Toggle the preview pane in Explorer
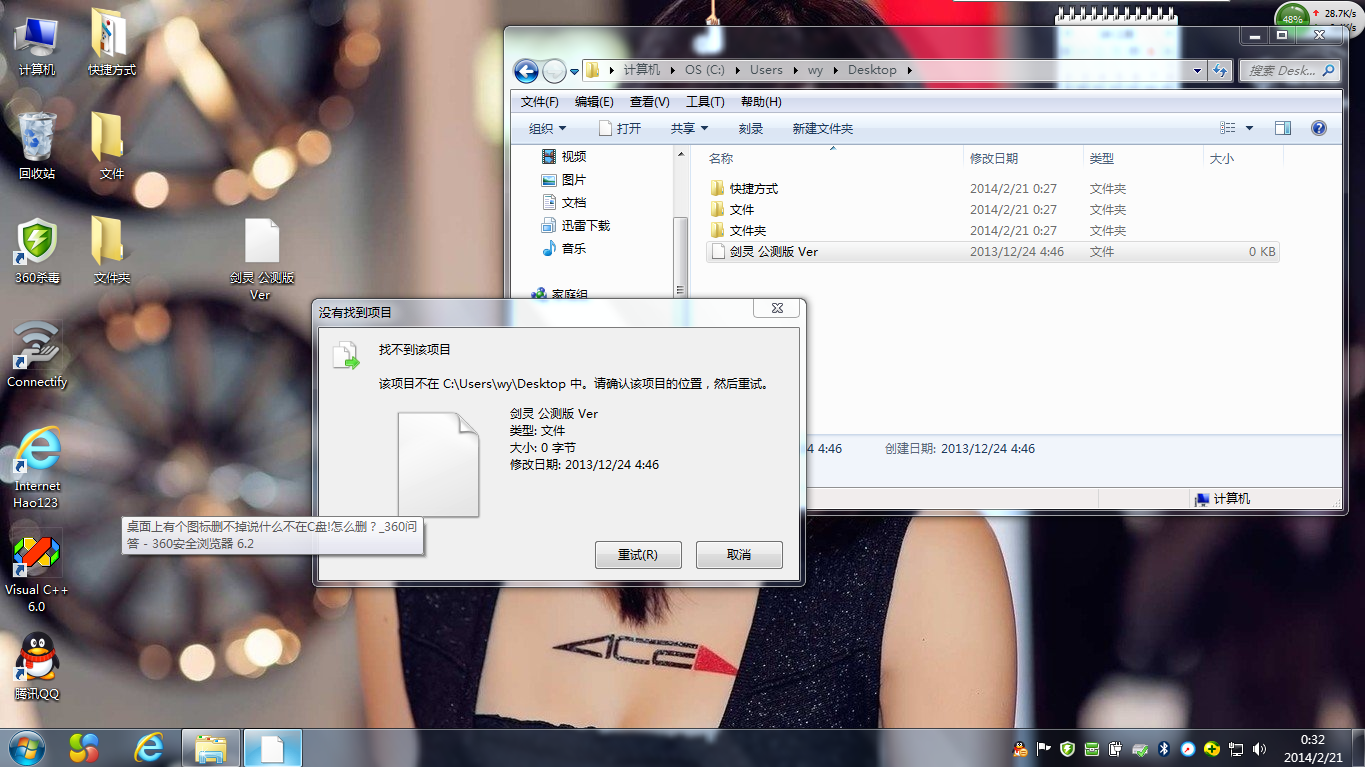 pos(1283,127)
